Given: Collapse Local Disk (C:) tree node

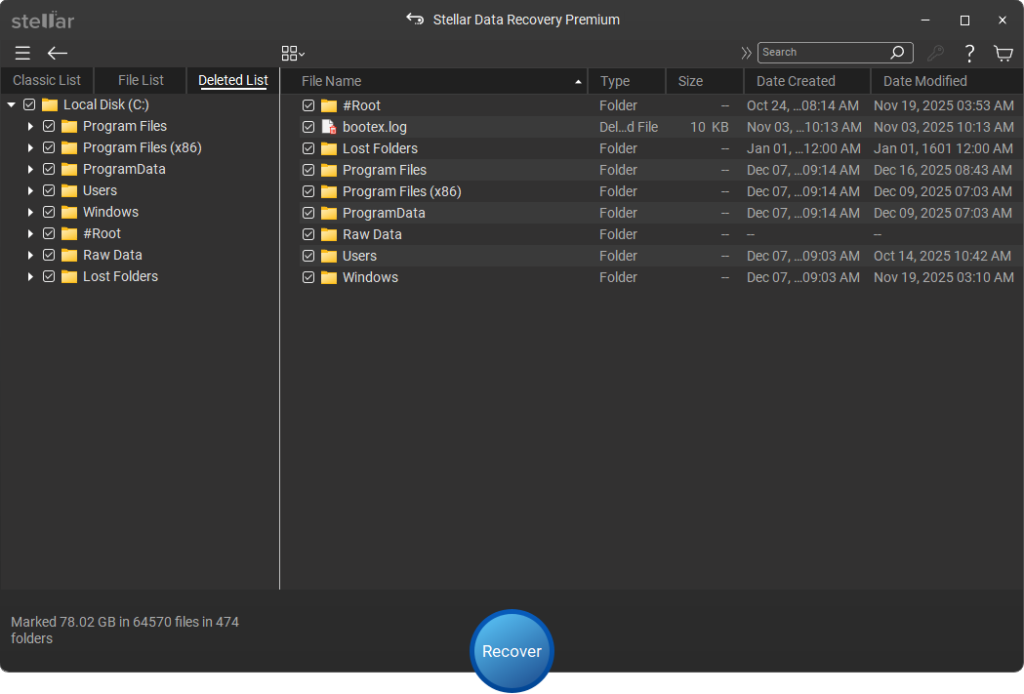Looking at the screenshot, I should pyautogui.click(x=11, y=104).
